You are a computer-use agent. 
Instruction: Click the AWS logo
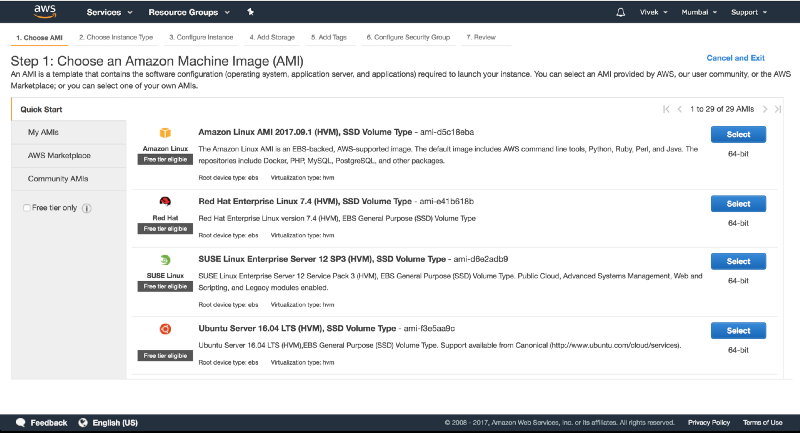point(45,12)
